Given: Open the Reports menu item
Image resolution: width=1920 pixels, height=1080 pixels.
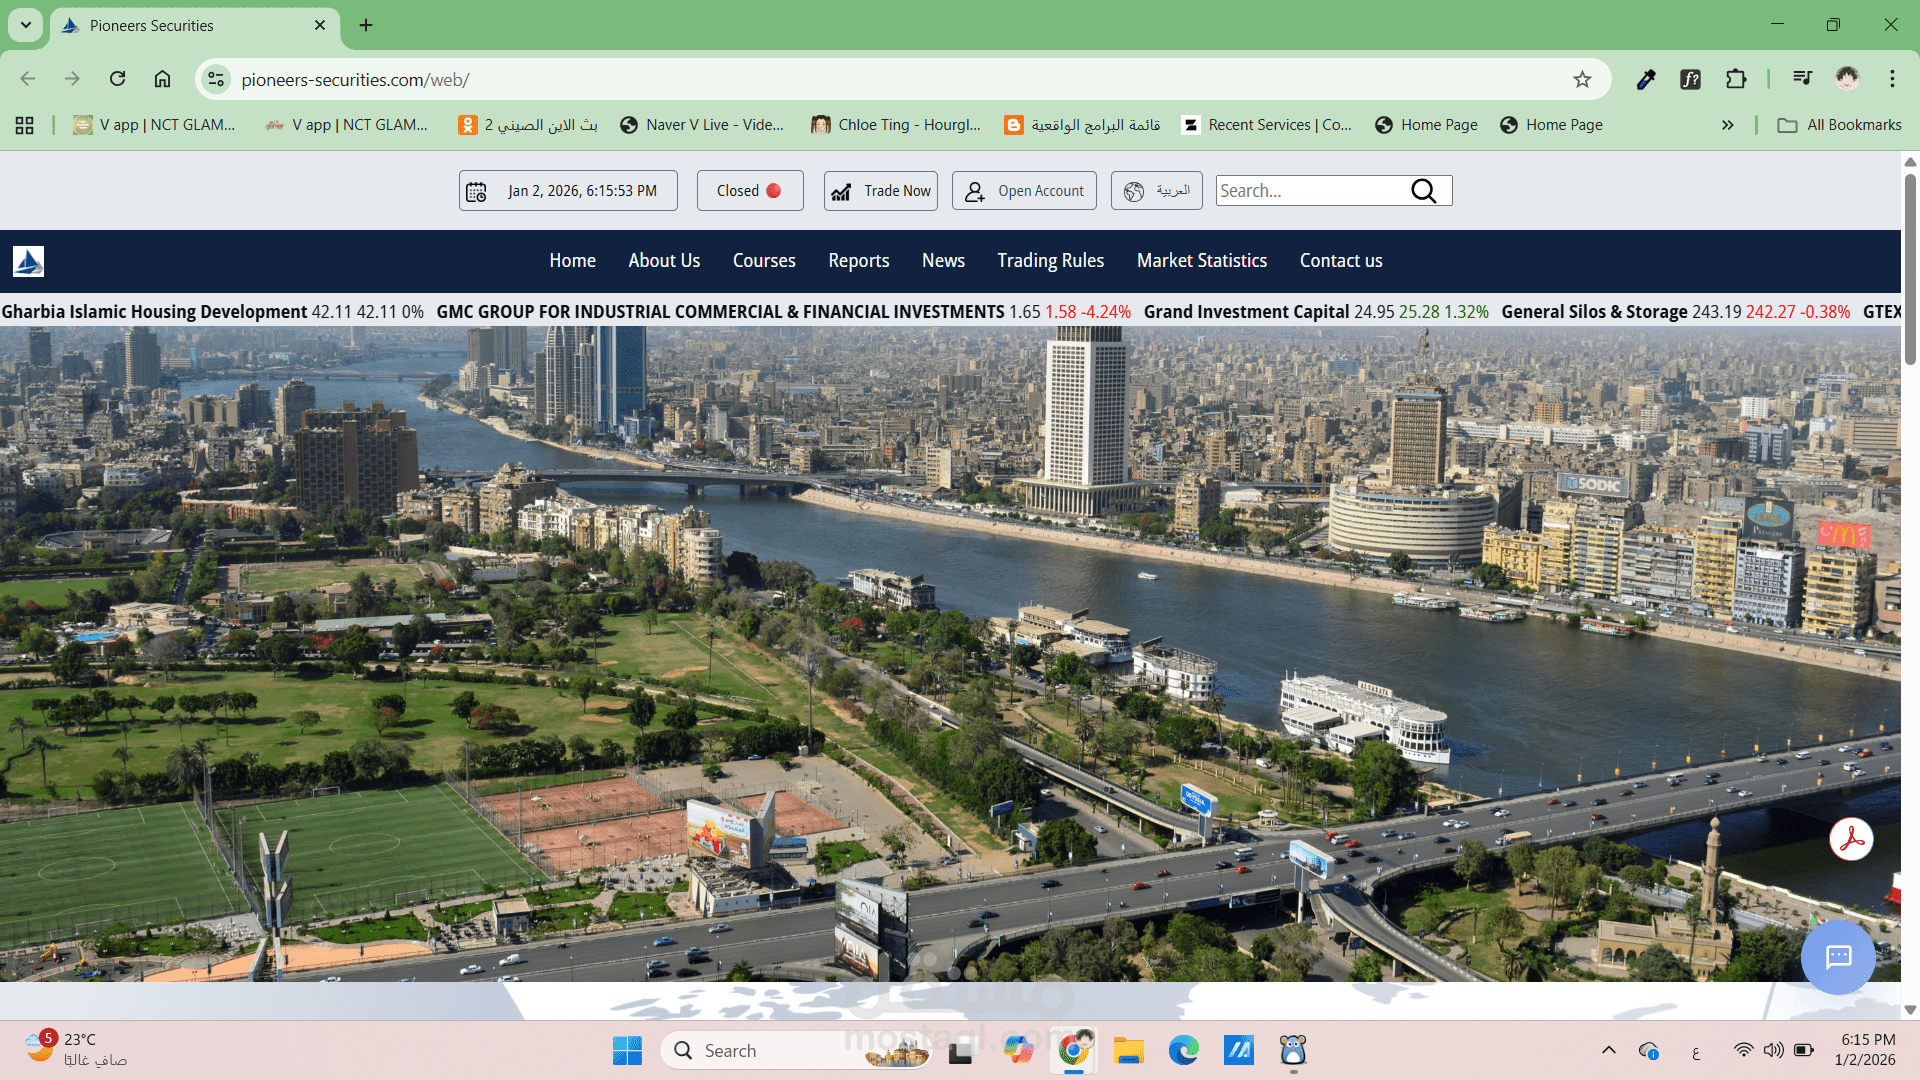Looking at the screenshot, I should (859, 261).
